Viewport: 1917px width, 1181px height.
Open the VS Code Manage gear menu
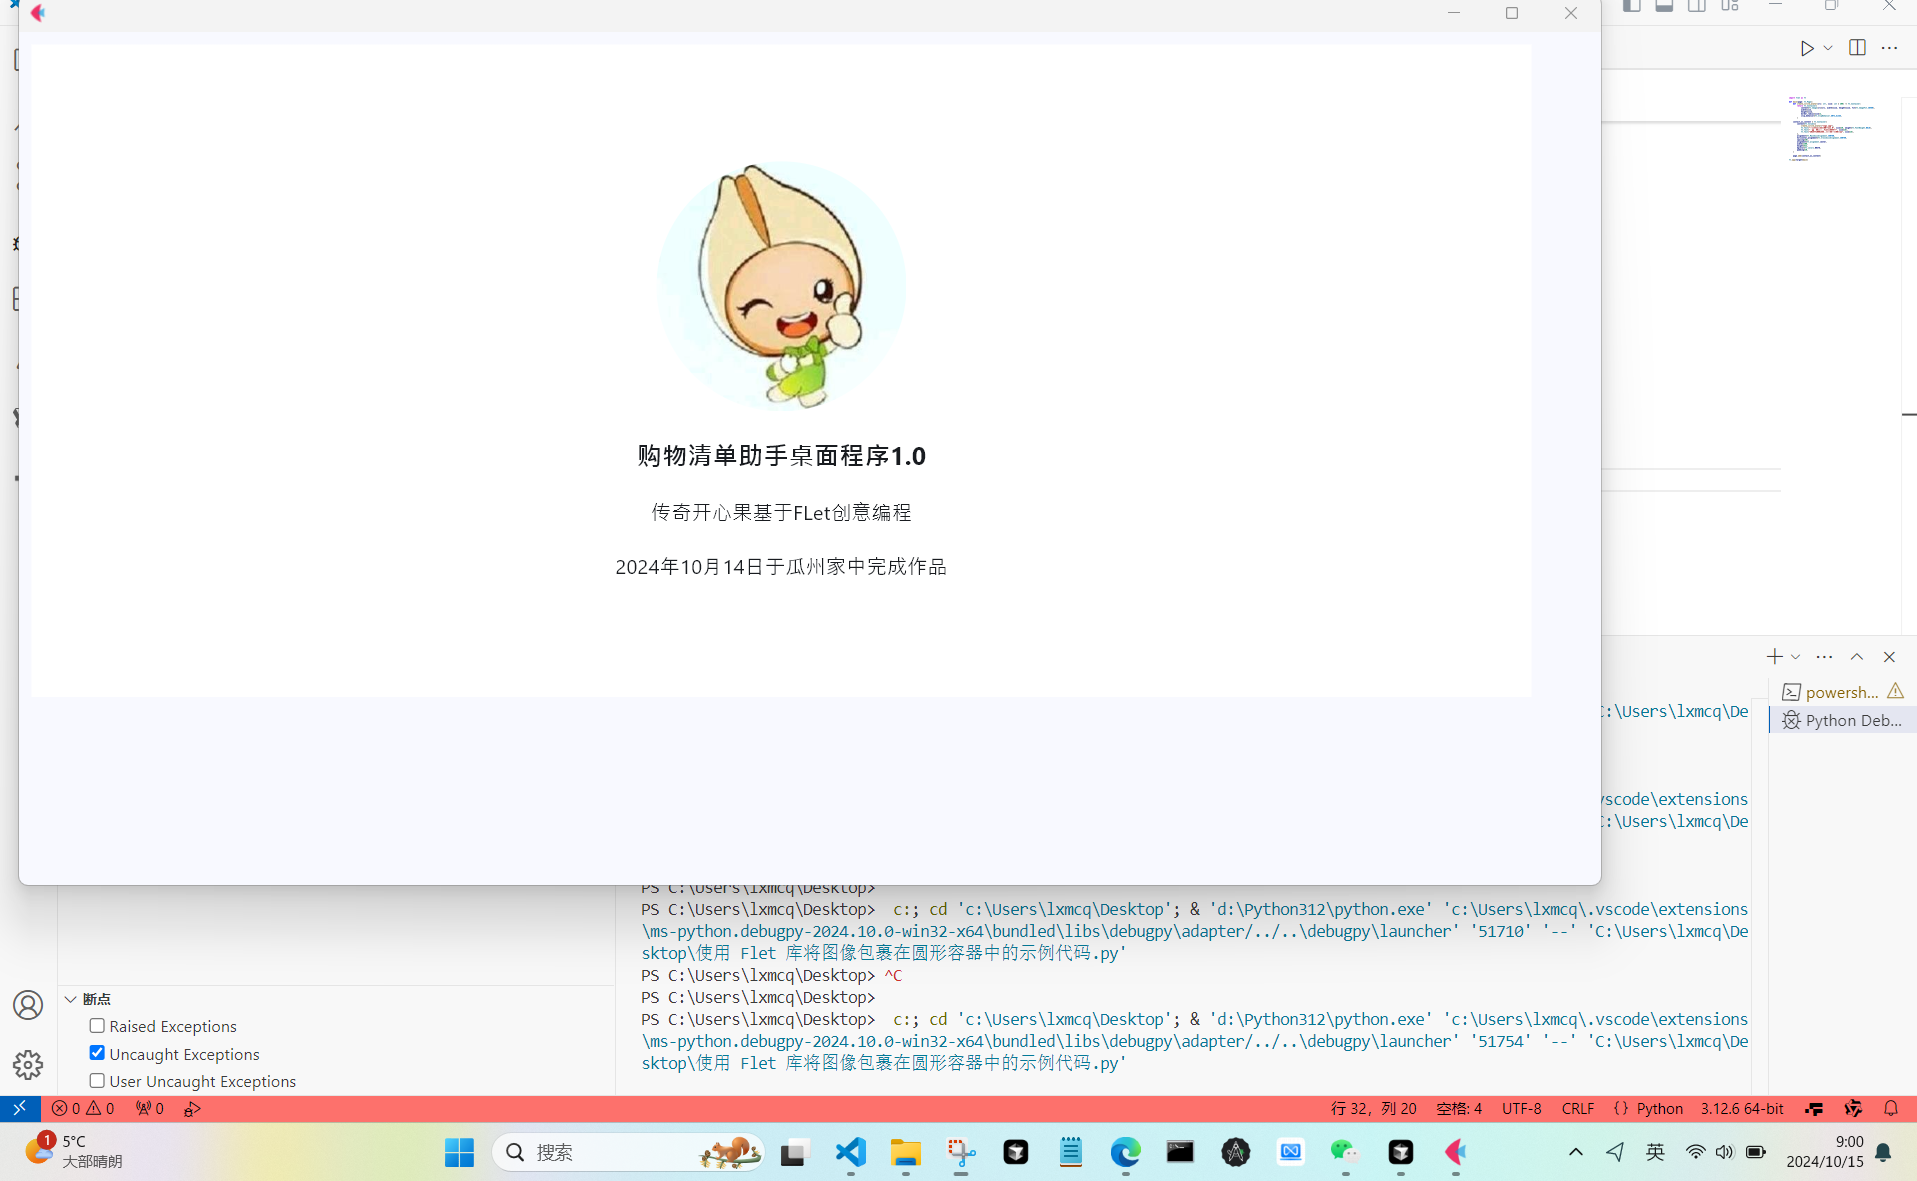pyautogui.click(x=28, y=1064)
